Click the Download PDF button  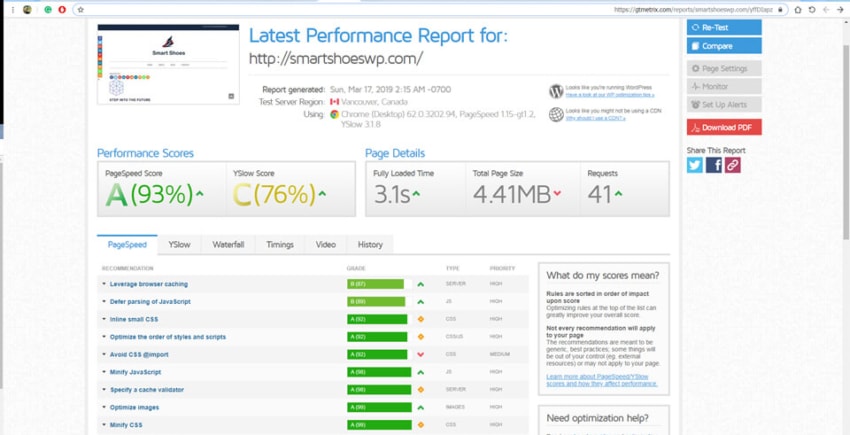724,127
